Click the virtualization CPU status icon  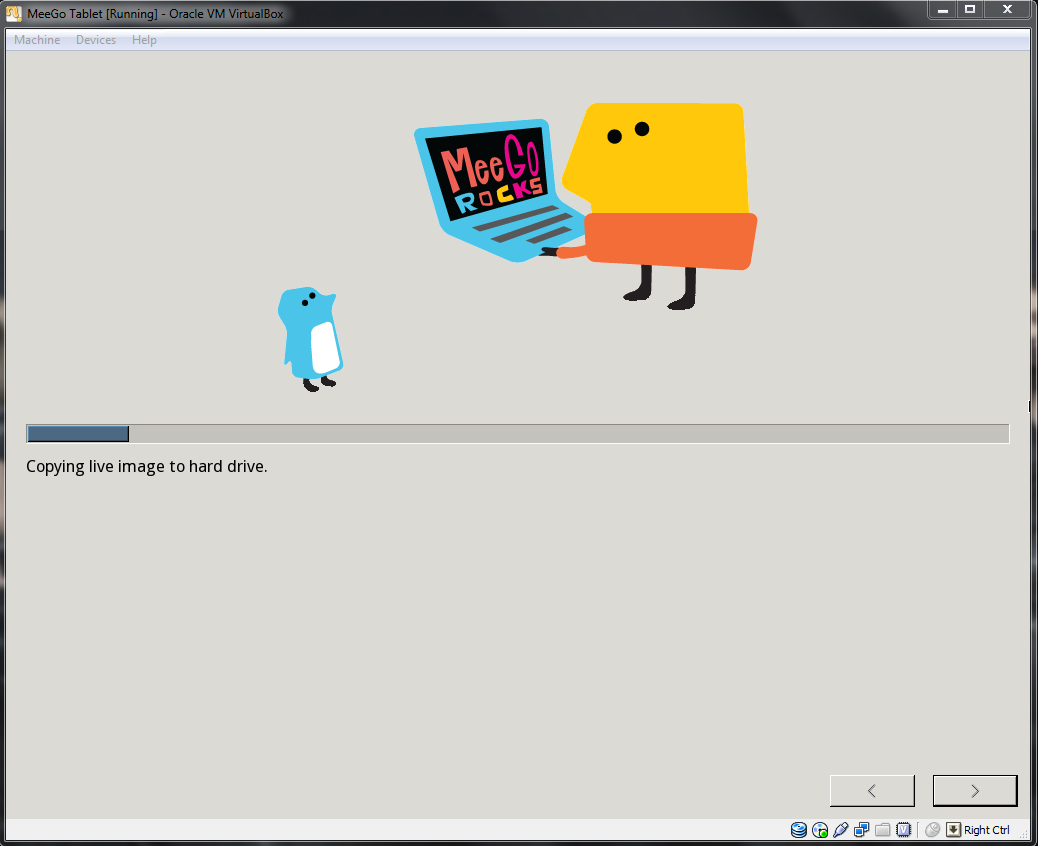tap(904, 829)
